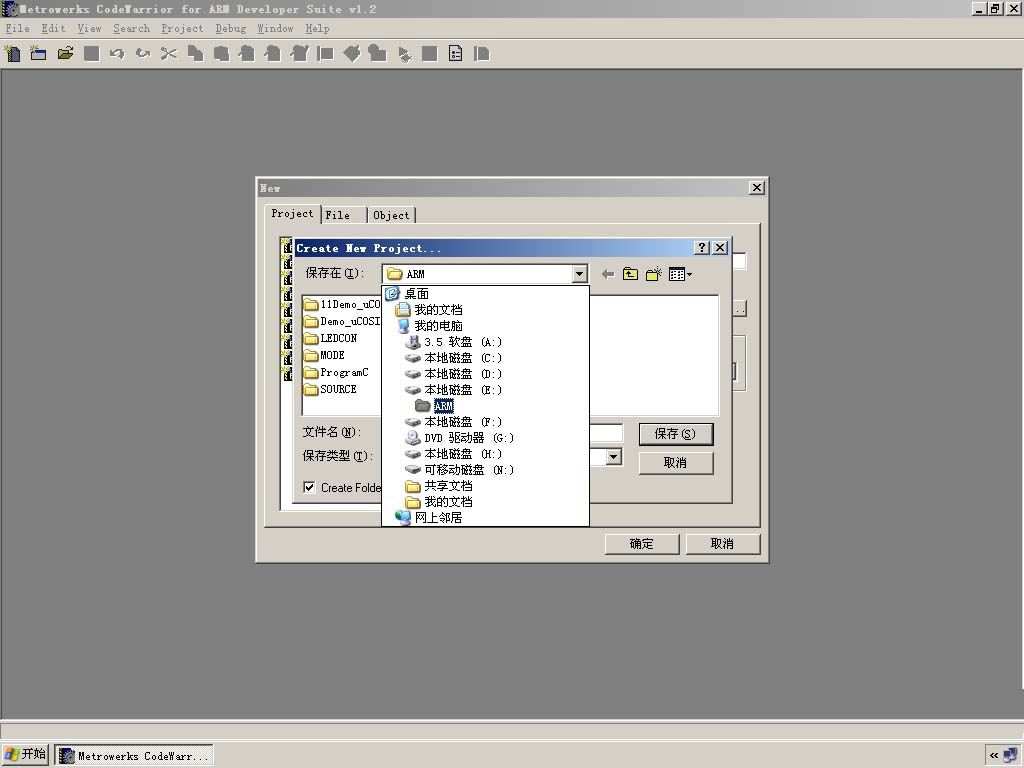Click Metrowerks CodeWarrior taskbar button
The image size is (1024, 768).
click(x=134, y=756)
